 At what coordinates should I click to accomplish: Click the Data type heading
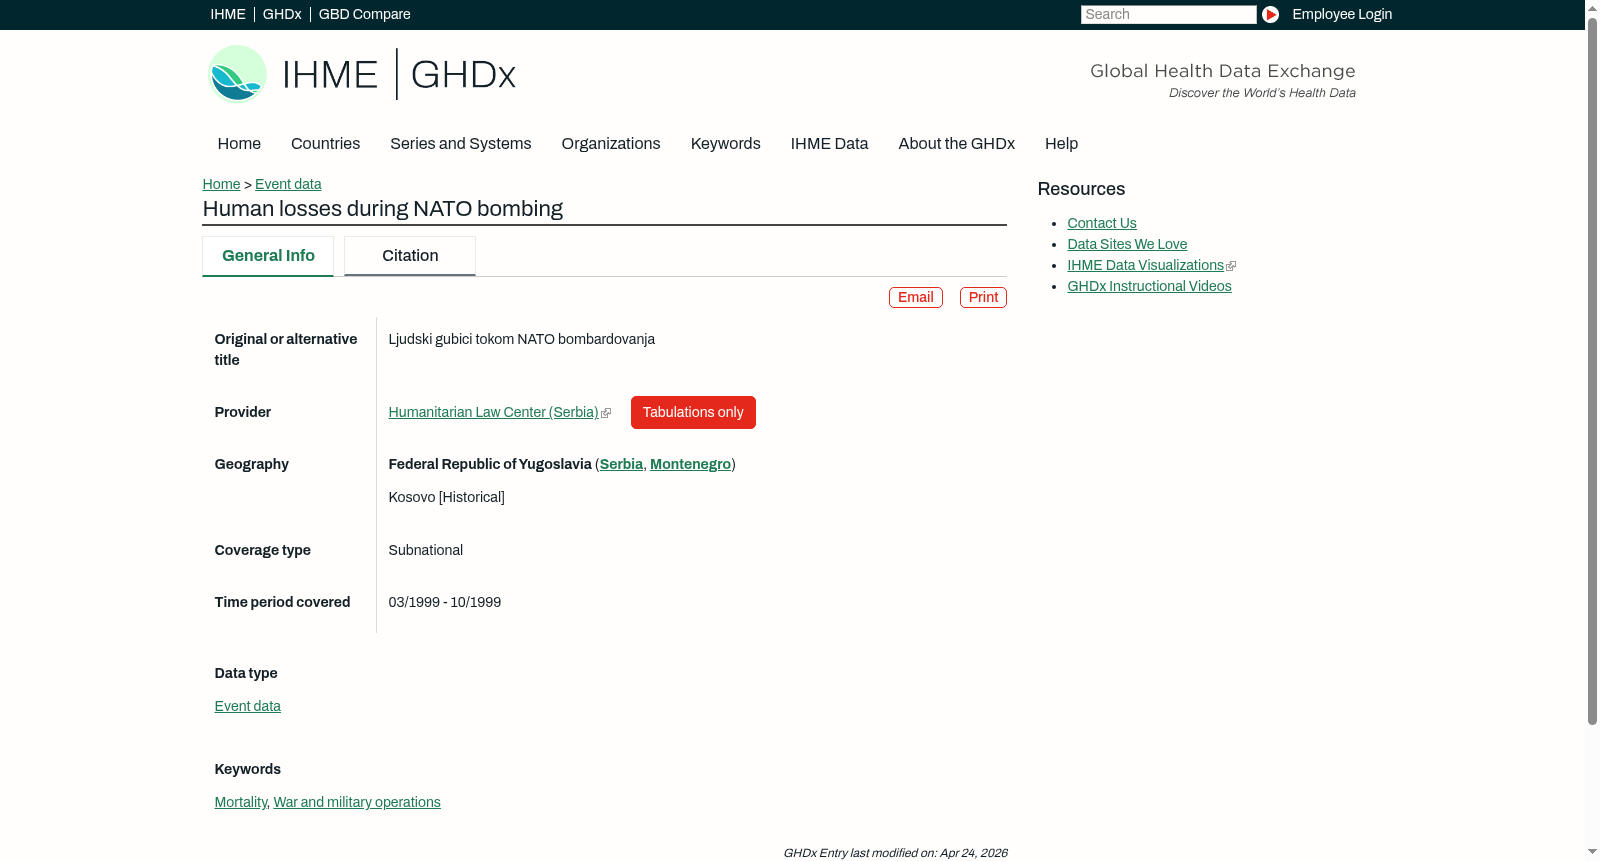click(x=246, y=674)
